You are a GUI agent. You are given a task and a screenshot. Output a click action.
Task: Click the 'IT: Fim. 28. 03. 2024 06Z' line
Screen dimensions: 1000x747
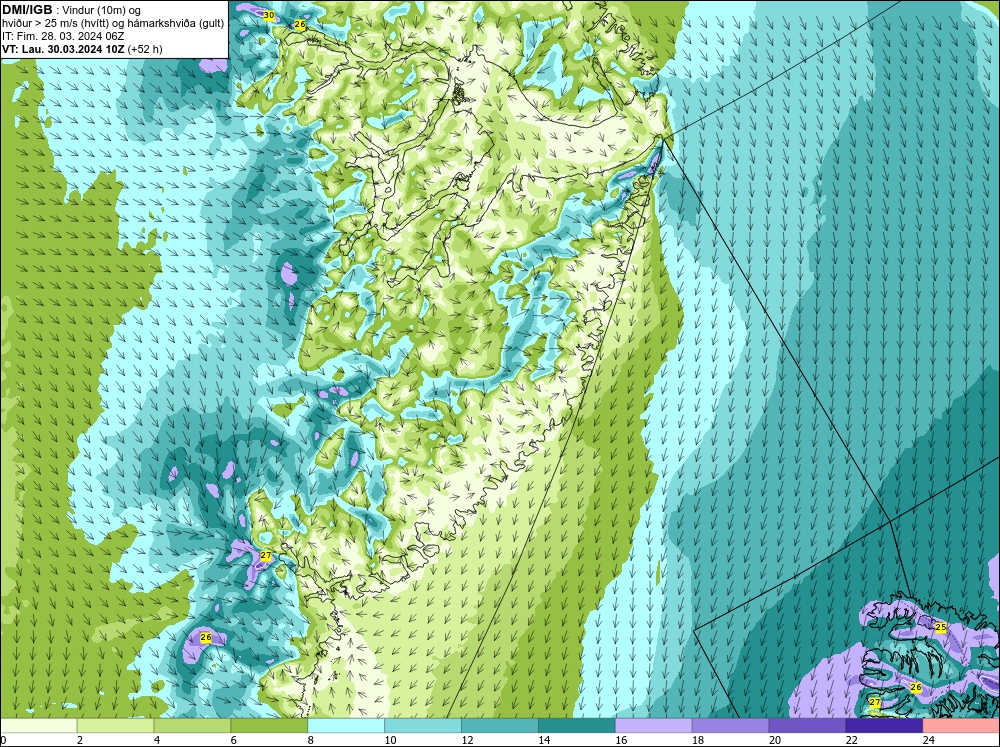[x=64, y=36]
